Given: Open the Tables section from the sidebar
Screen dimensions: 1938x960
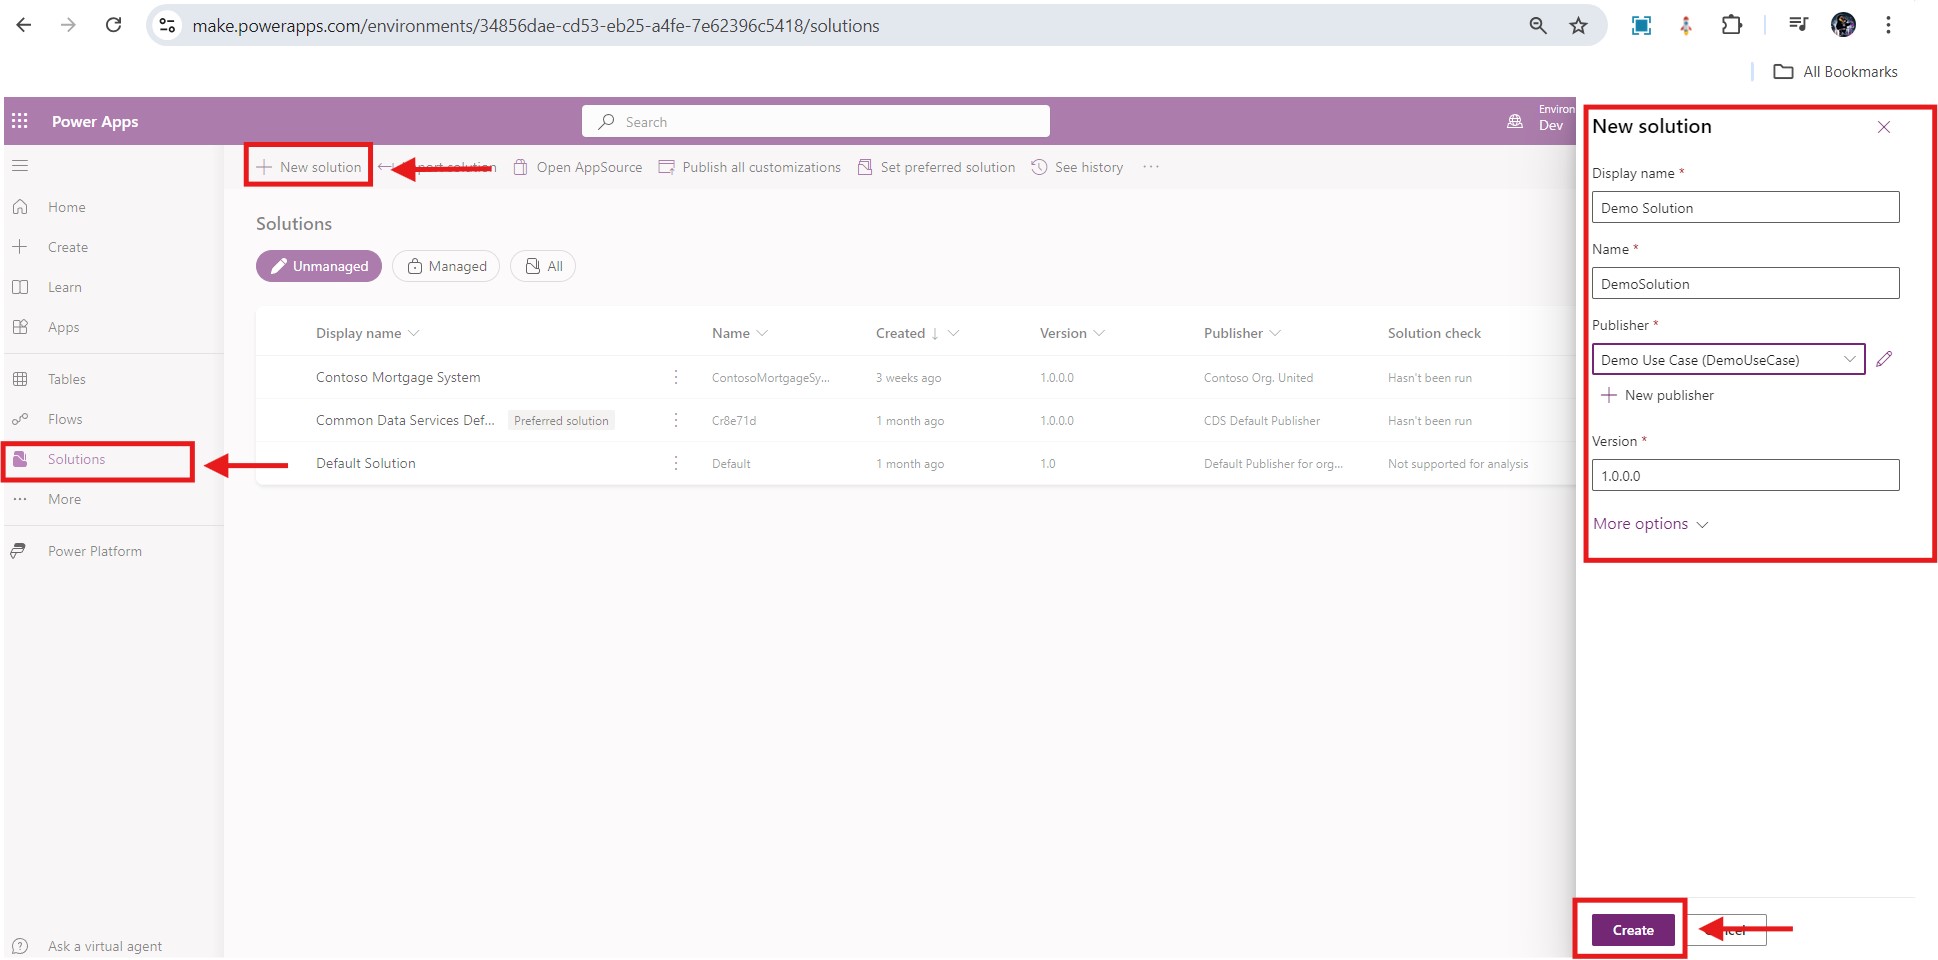Looking at the screenshot, I should [x=22, y=378].
